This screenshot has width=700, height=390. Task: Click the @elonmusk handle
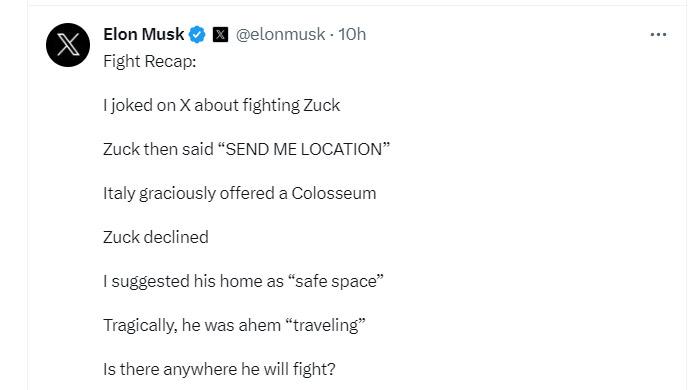(280, 34)
